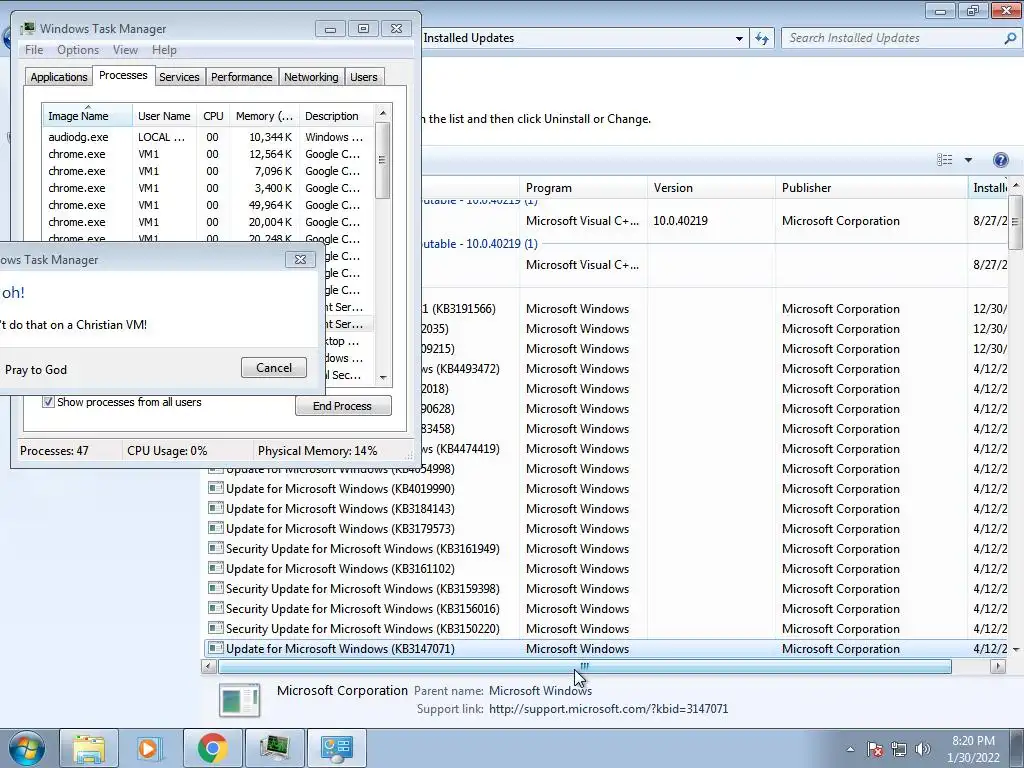1024x768 pixels.
Task: Click the icon of KB3159398 security update
Action: pyautogui.click(x=216, y=588)
